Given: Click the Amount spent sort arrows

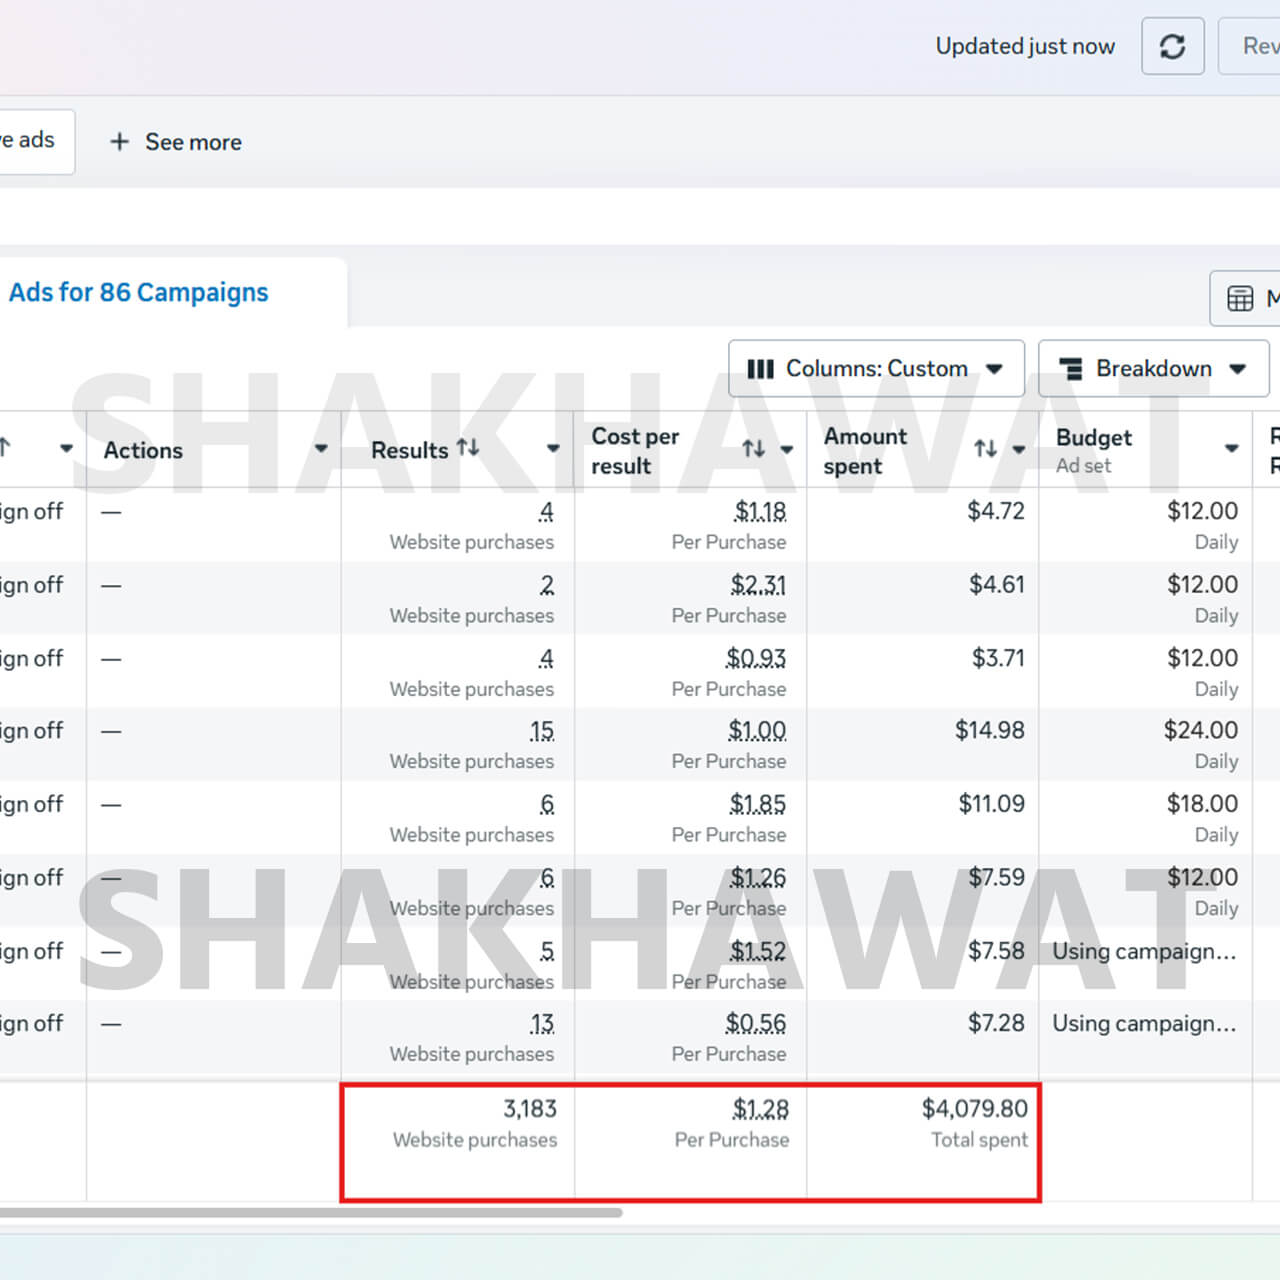Looking at the screenshot, I should coord(986,449).
